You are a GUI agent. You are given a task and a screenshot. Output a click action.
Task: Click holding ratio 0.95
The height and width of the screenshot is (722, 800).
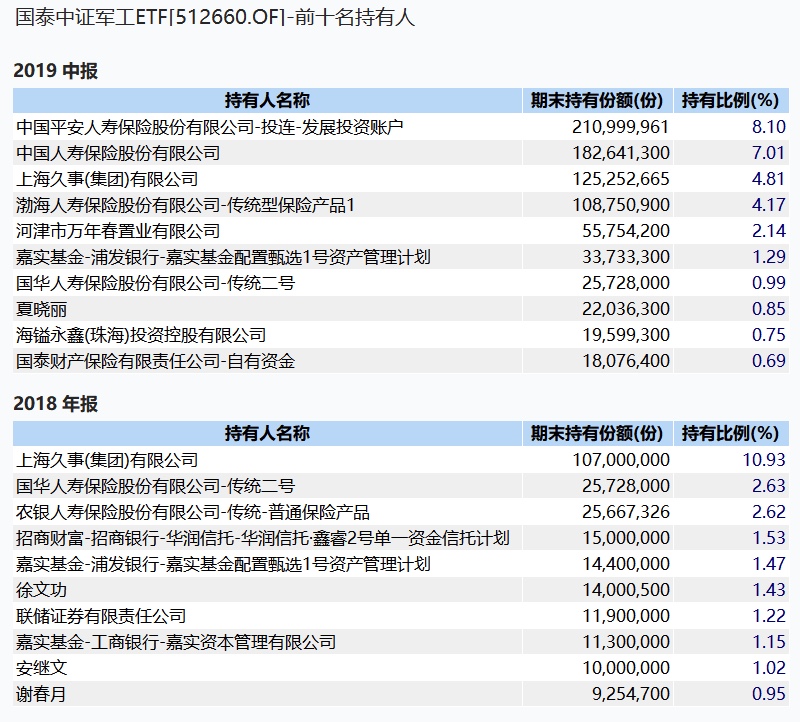click(x=768, y=694)
